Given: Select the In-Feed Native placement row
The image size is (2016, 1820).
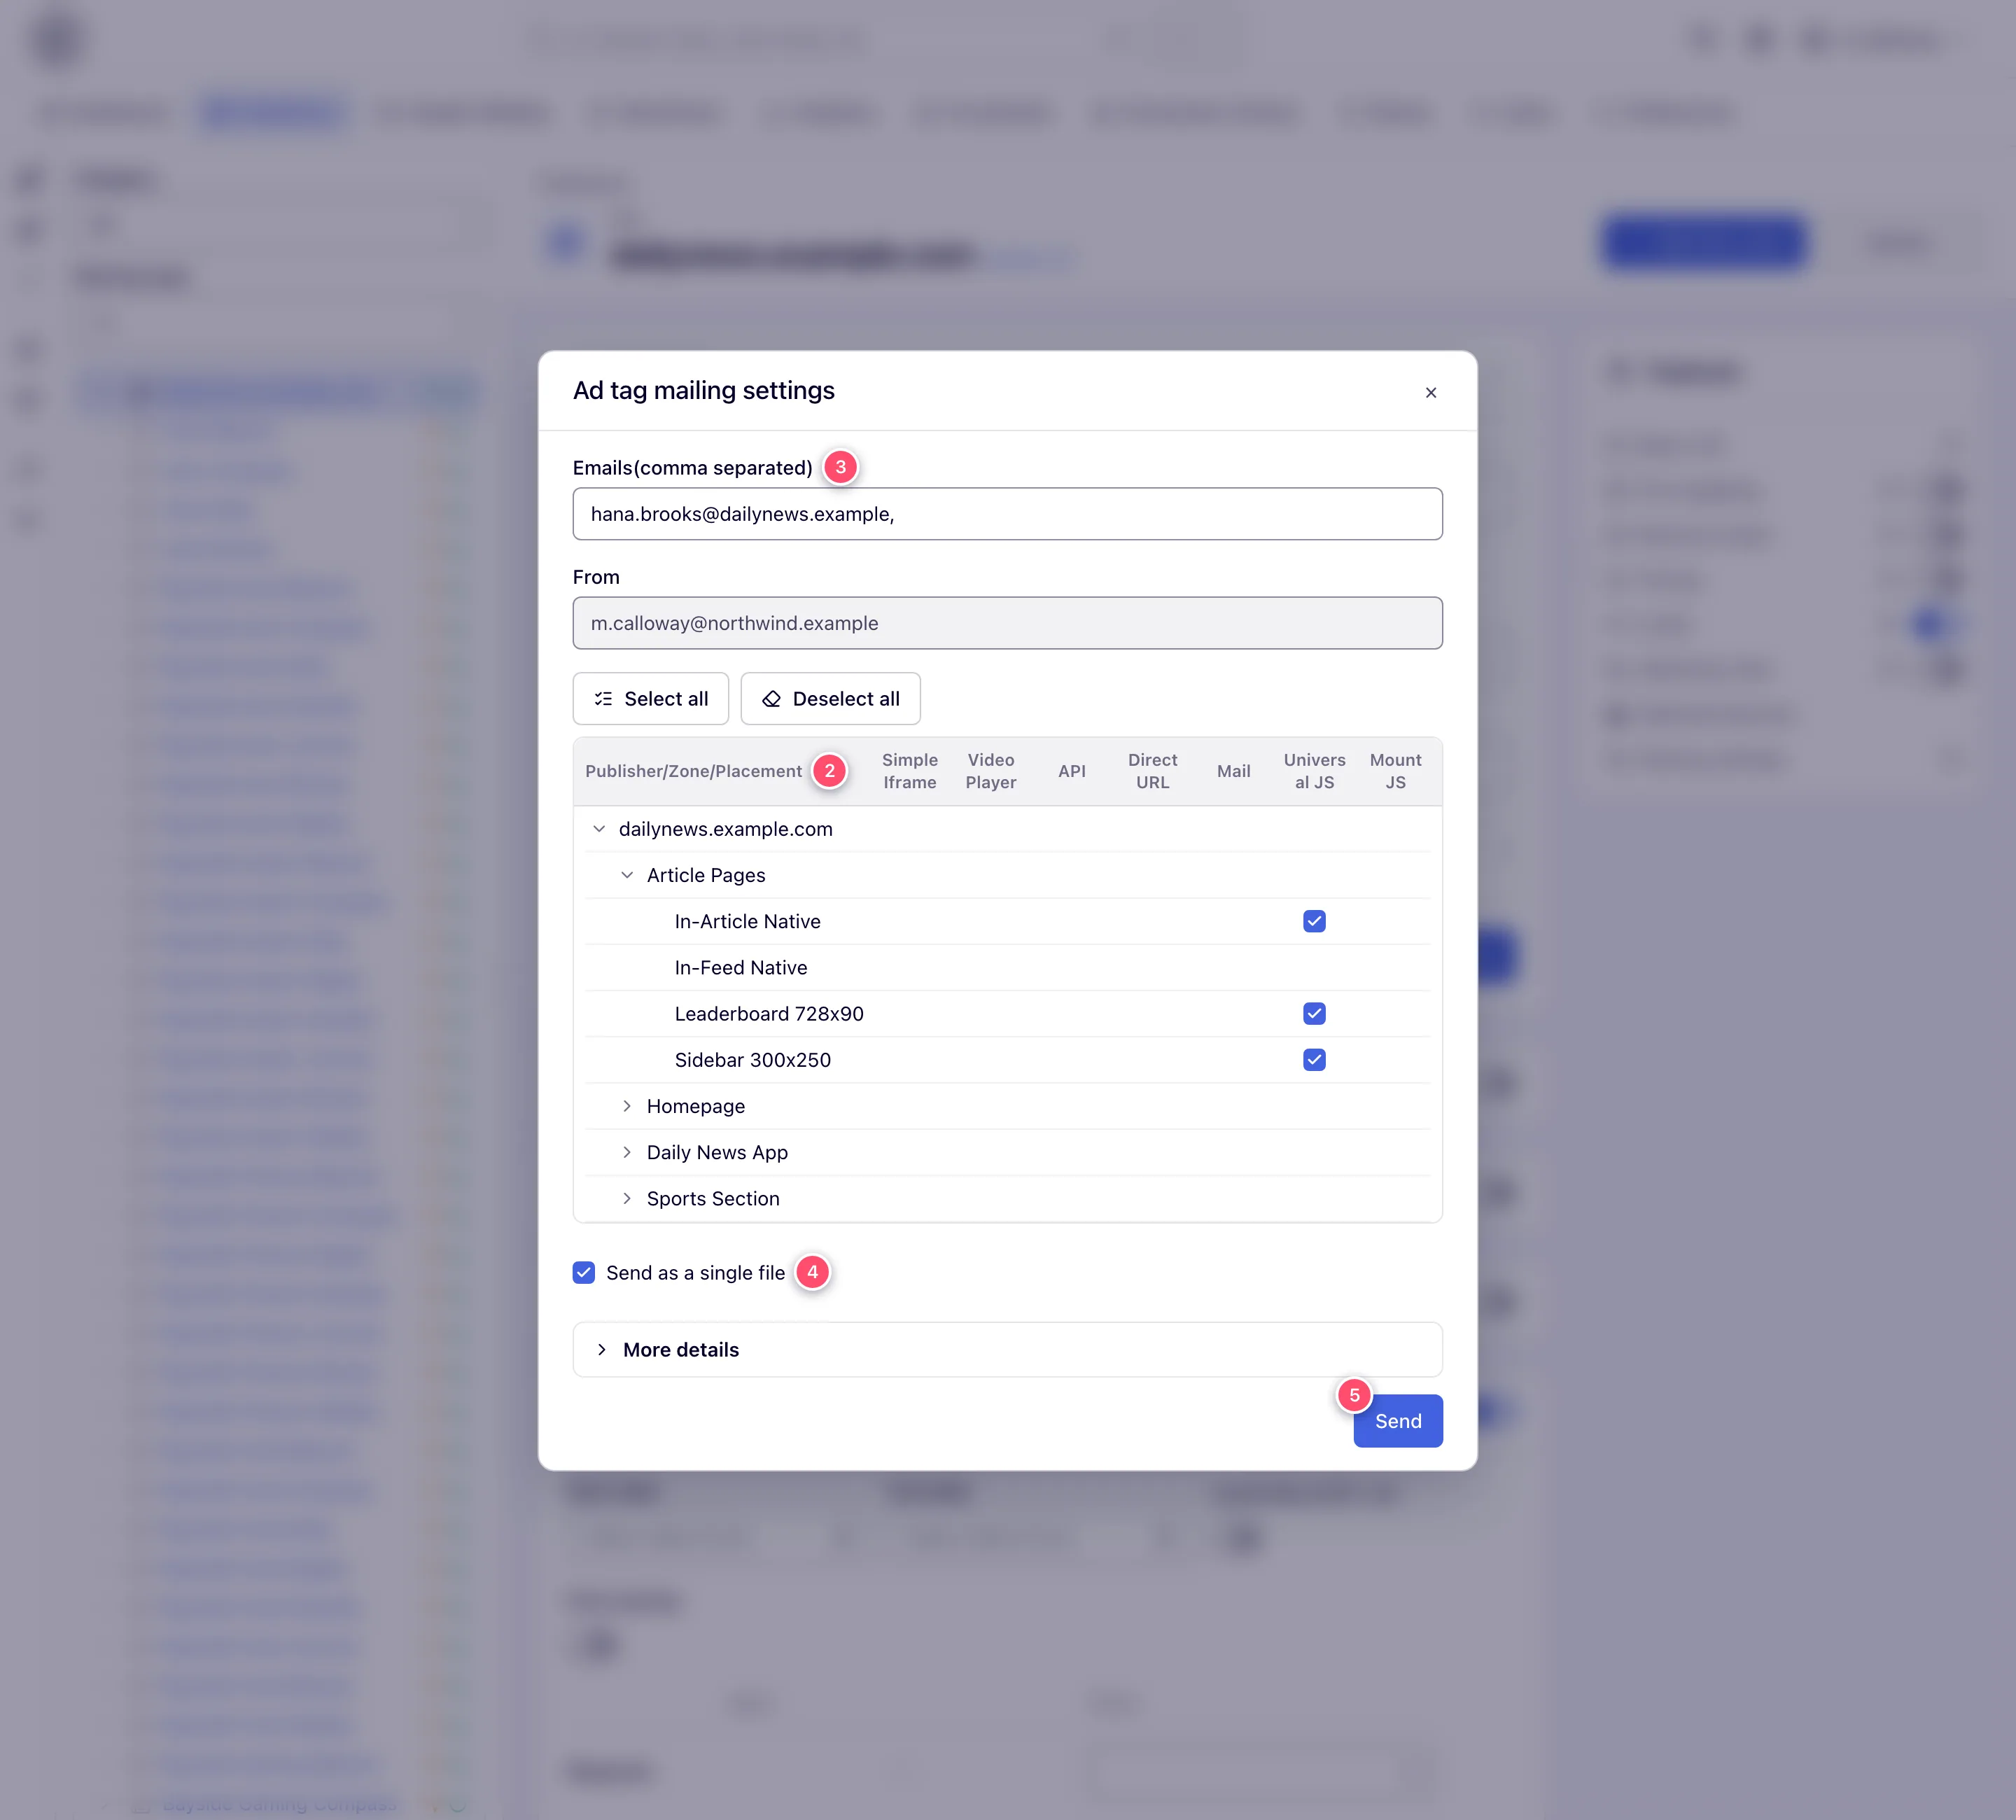Looking at the screenshot, I should pyautogui.click(x=1007, y=967).
